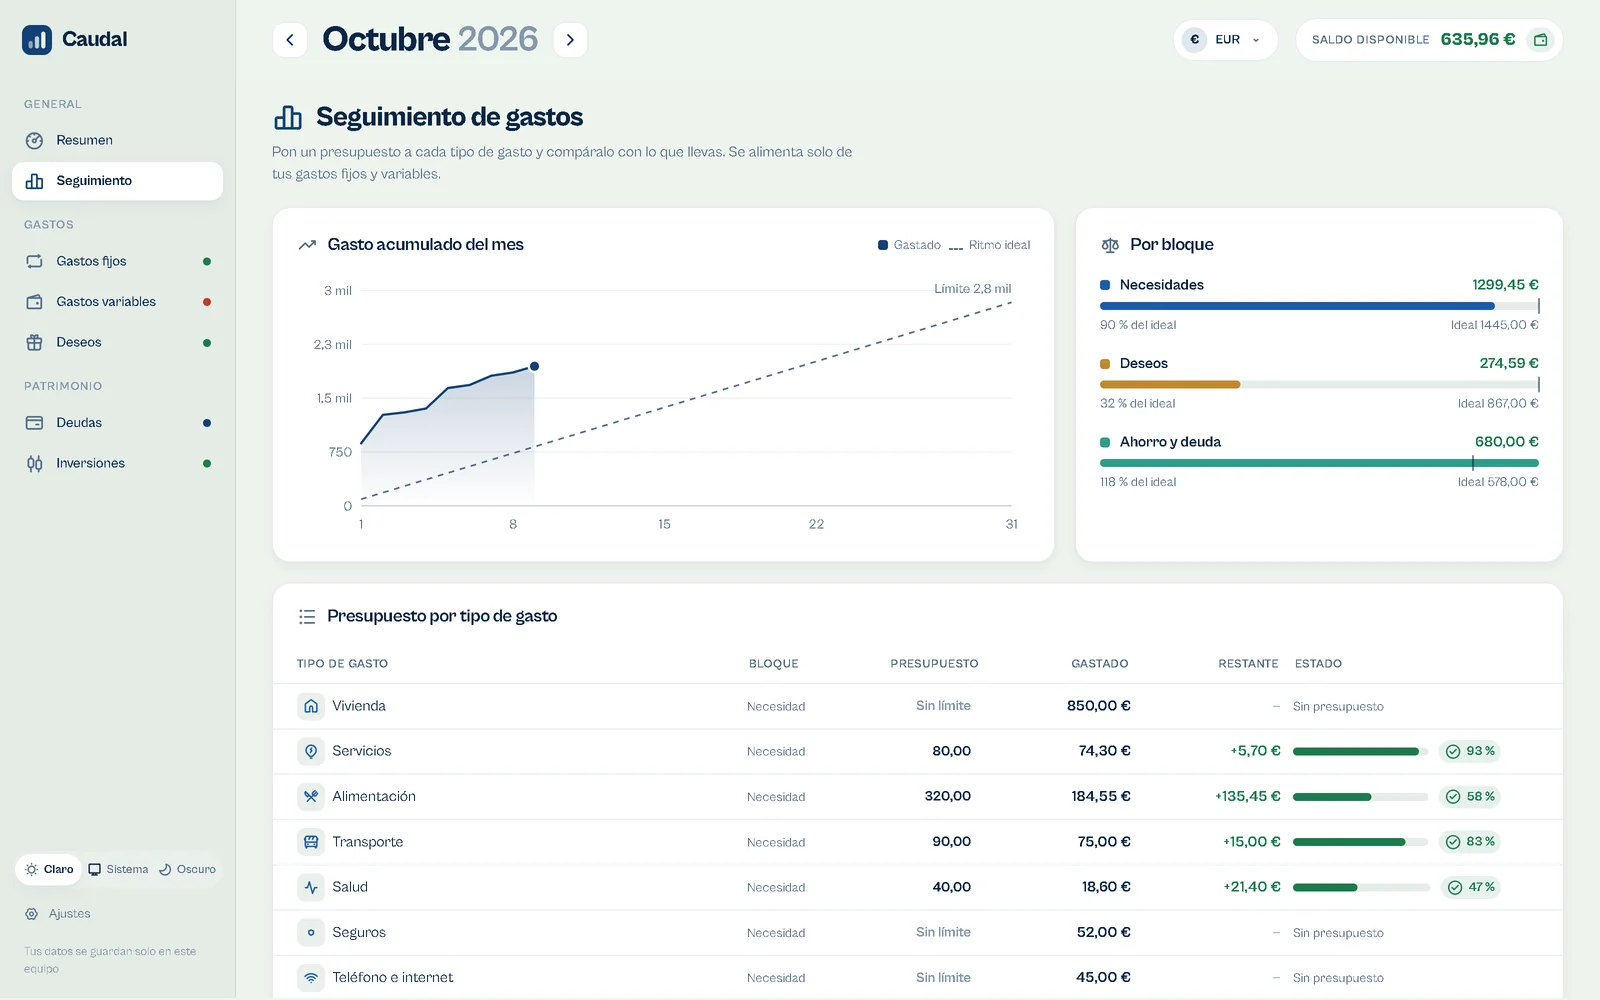Viewport: 1600px width, 1000px height.
Task: Click the Ahorro y deuda progress bar
Action: 1319,463
